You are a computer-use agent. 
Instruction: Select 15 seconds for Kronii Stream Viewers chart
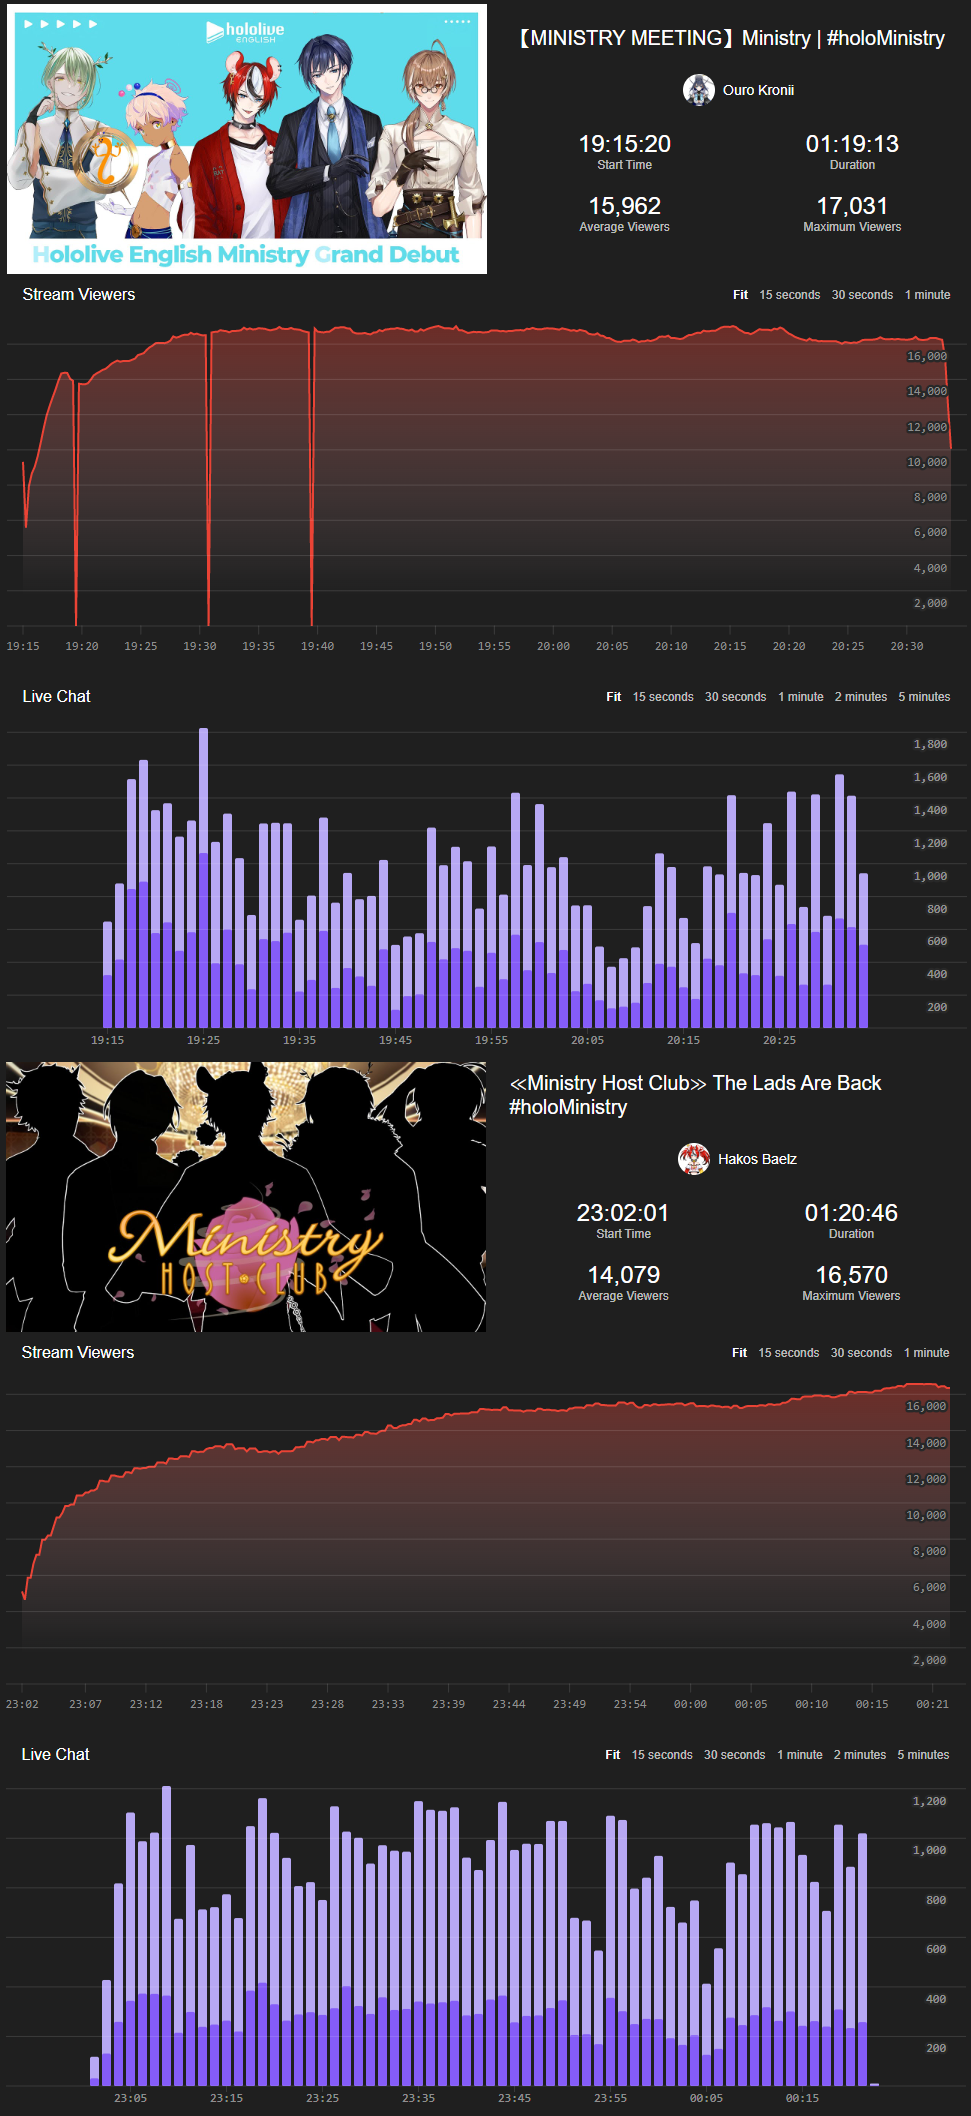tap(789, 295)
